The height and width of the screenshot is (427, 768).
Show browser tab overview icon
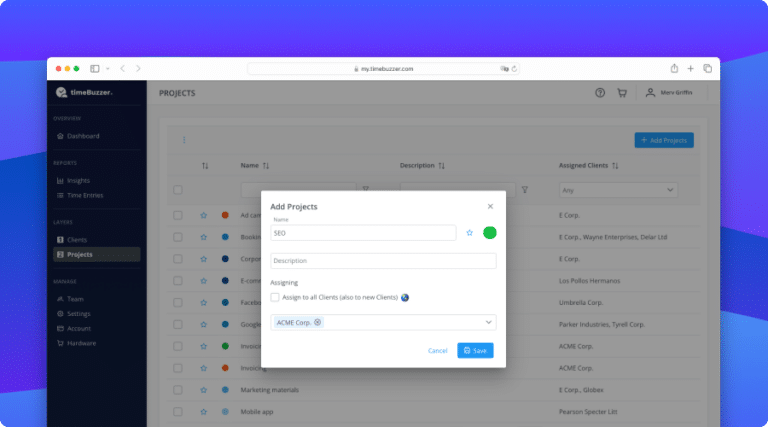click(707, 69)
